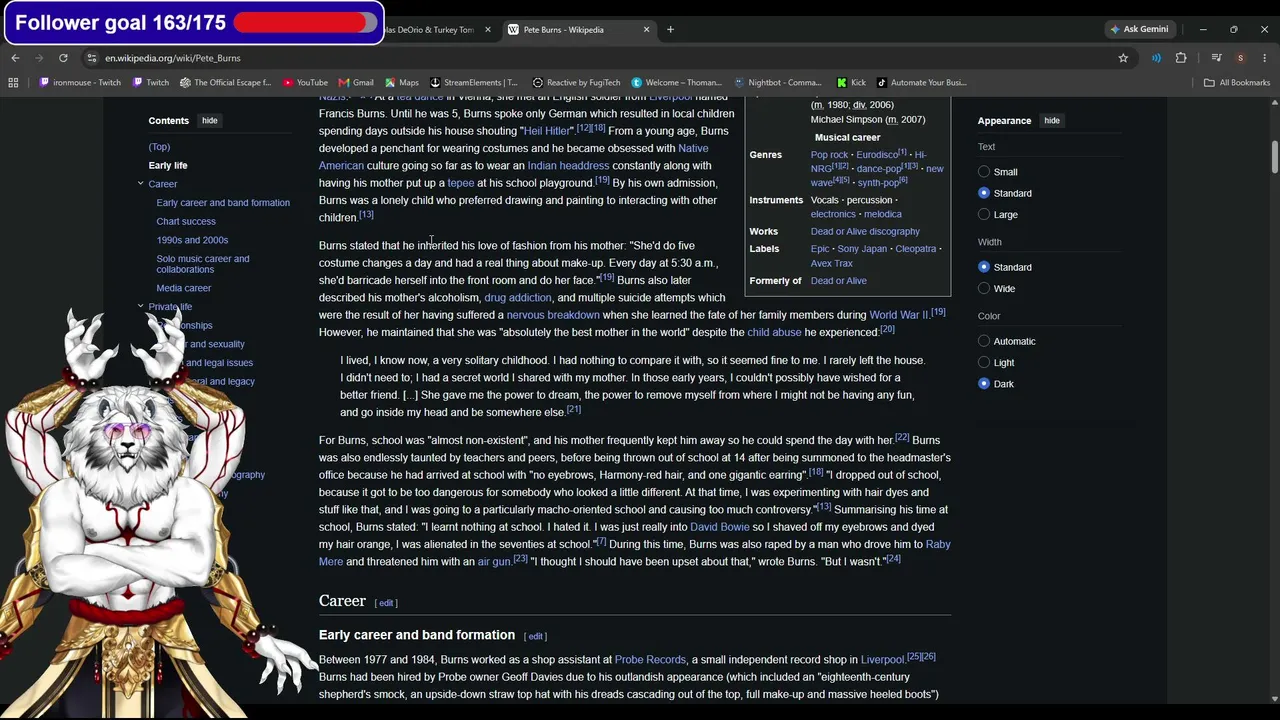Viewport: 1280px width, 720px height.
Task: Go to Early life in Contents
Action: [x=168, y=165]
